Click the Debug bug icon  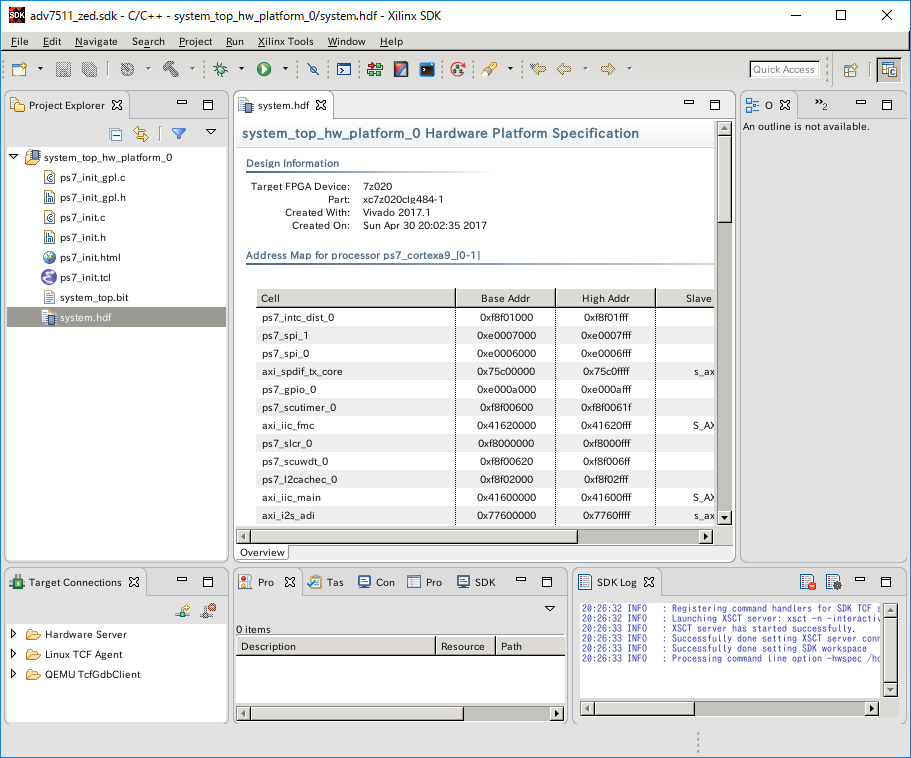[220, 69]
